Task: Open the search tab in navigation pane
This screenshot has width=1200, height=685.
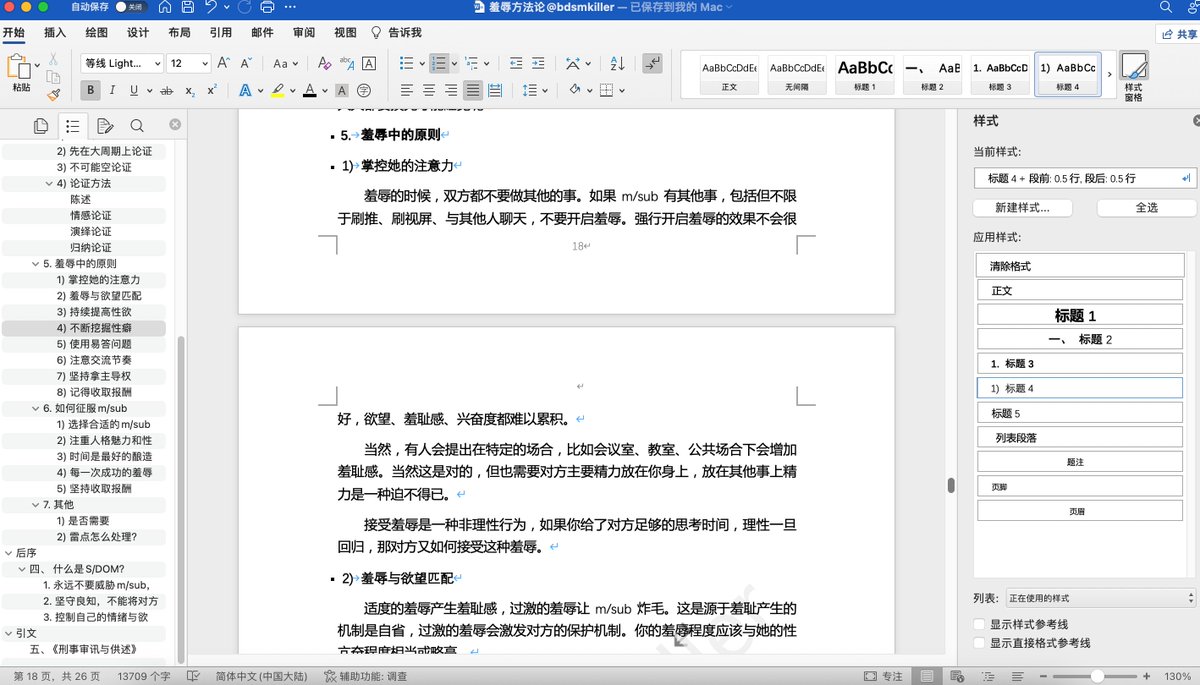Action: 137,126
